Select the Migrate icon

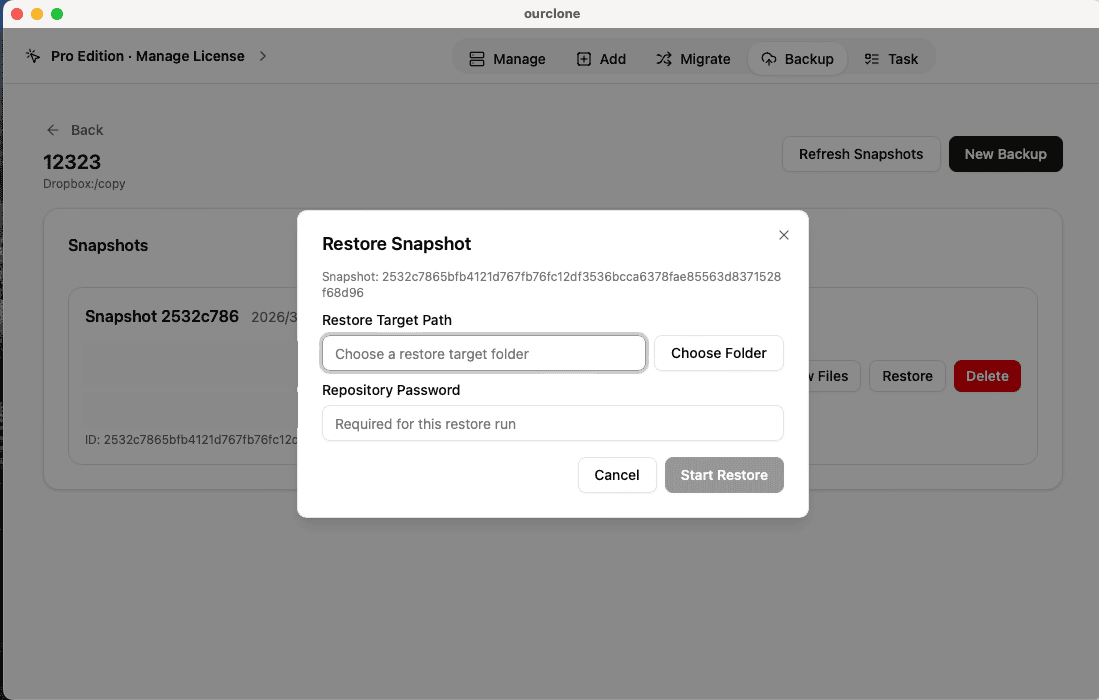pyautogui.click(x=665, y=58)
